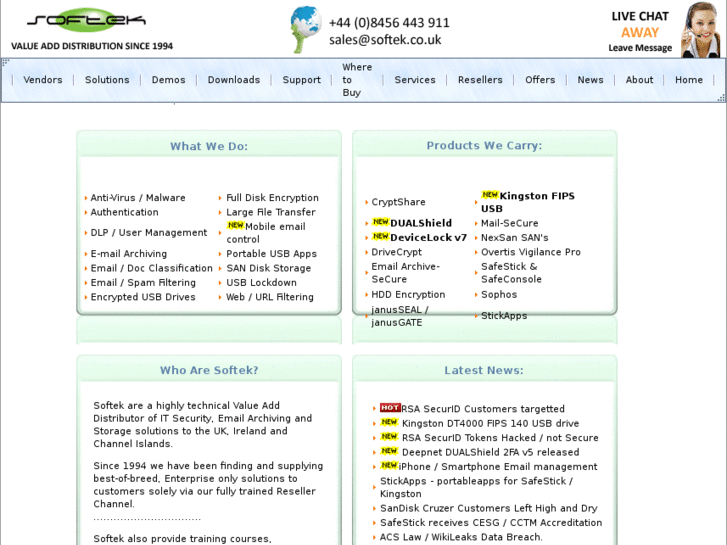Screen dimensions: 727x545
Task: Click the sales@softek.co.uk email address
Action: tap(385, 40)
